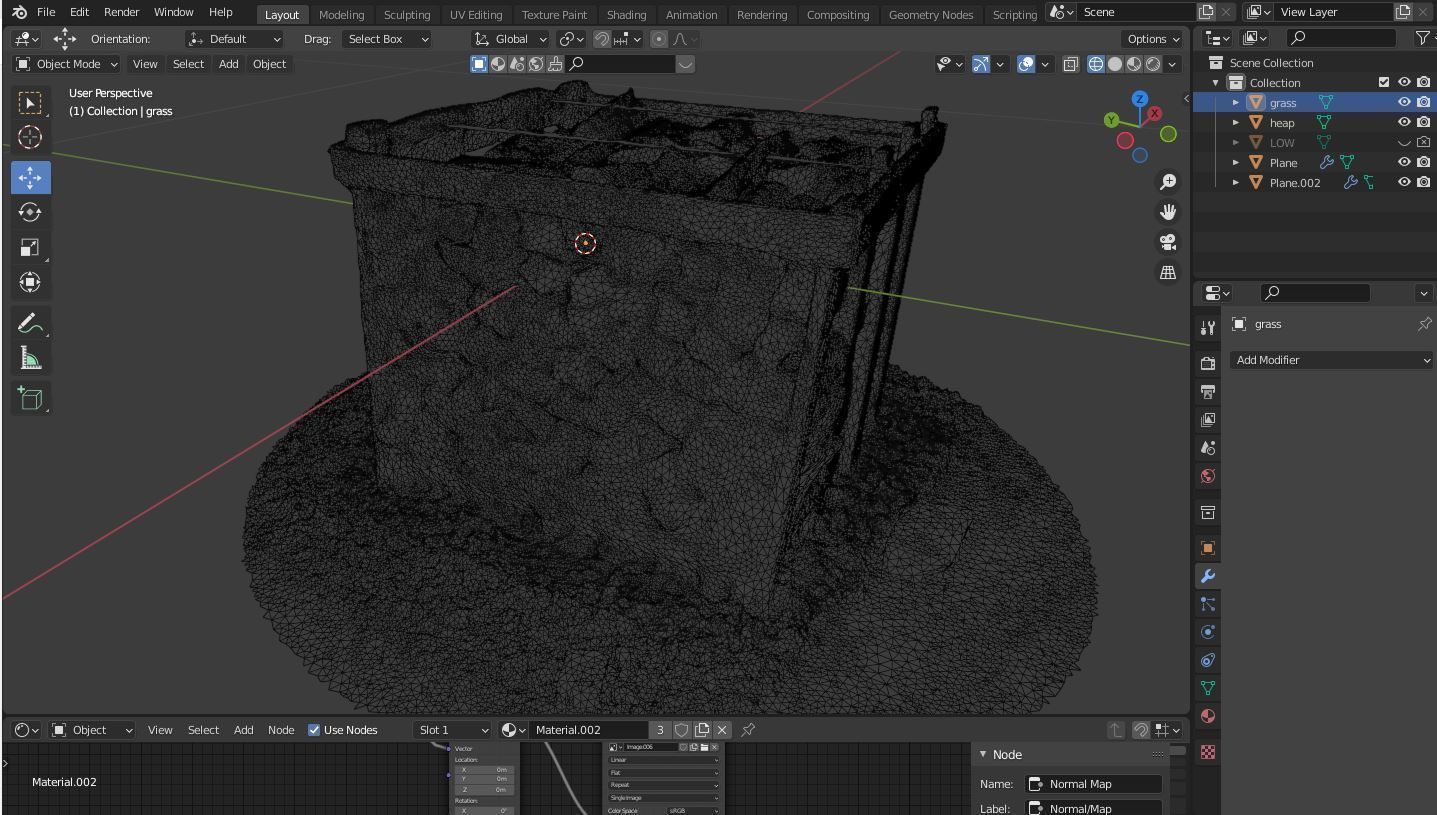Choose the Select Box tool icon

pyautogui.click(x=30, y=102)
